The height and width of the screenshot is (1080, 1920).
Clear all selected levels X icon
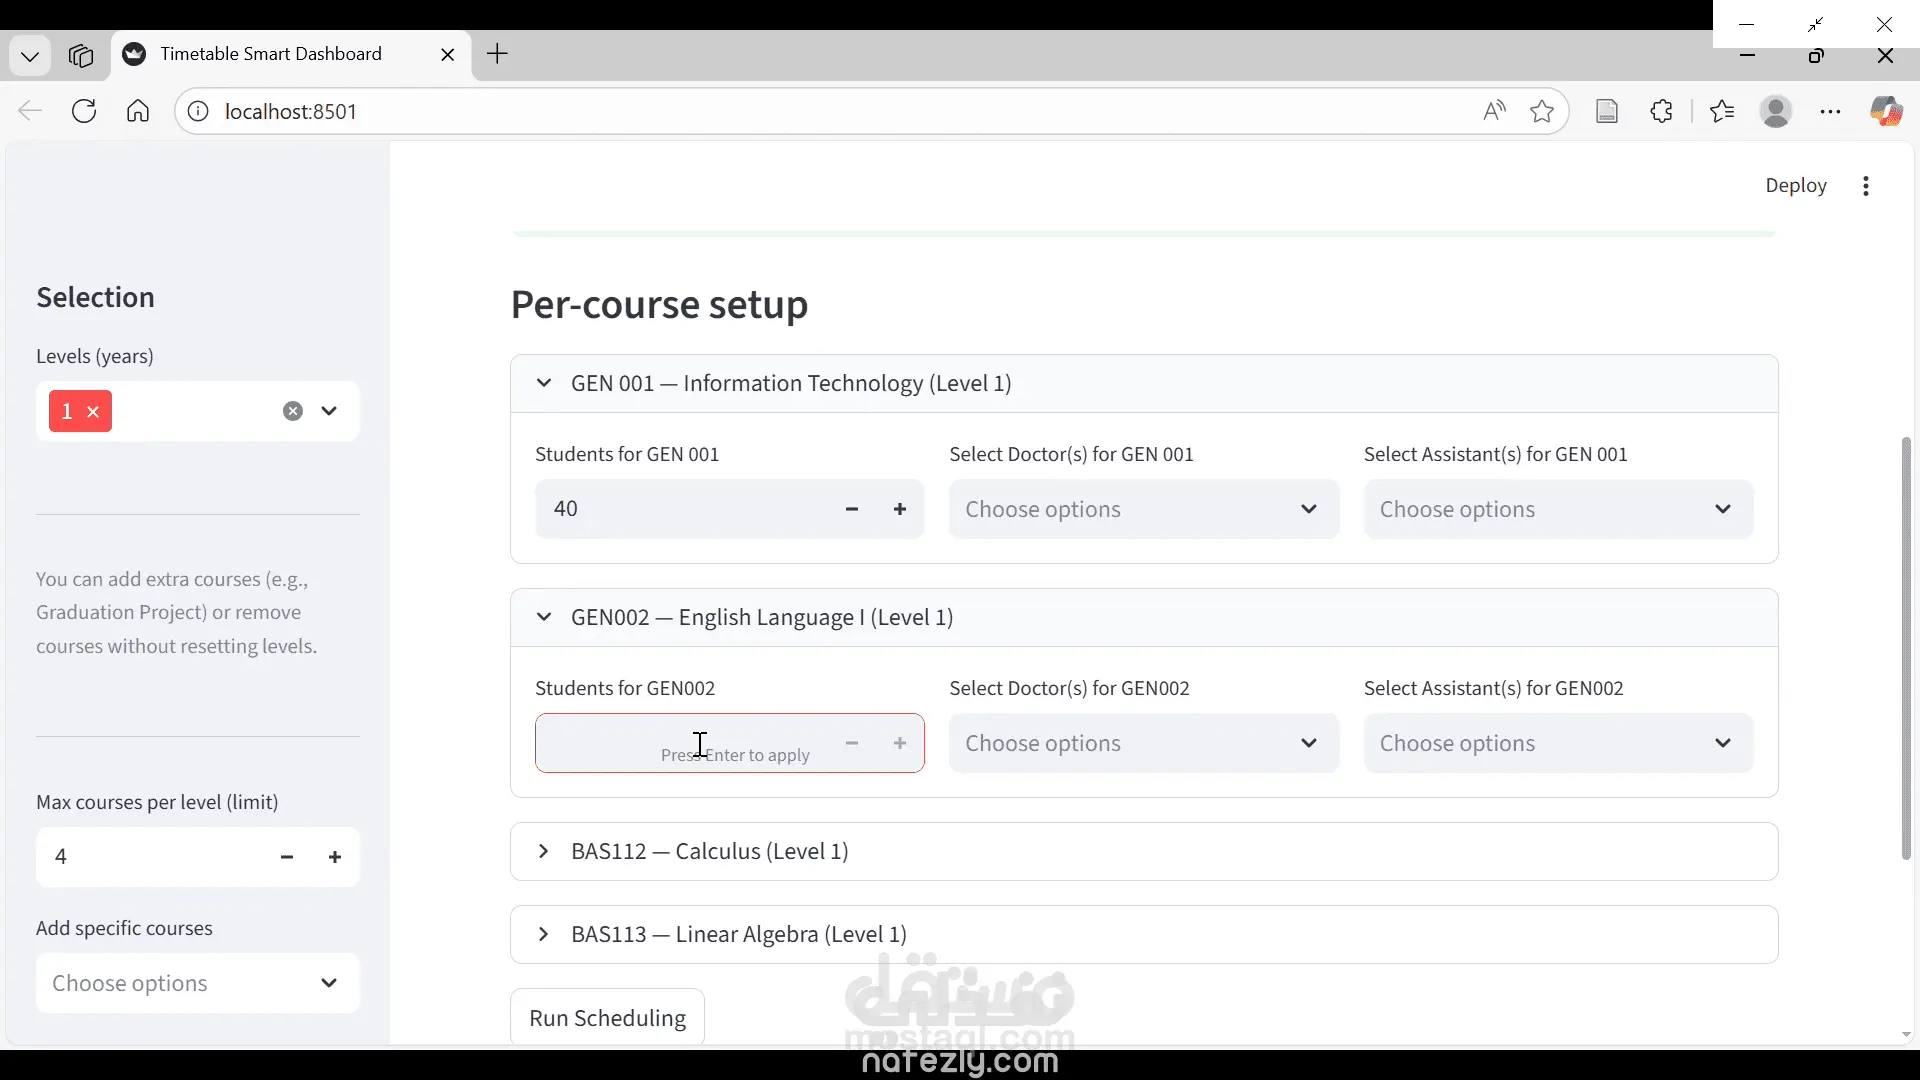click(292, 411)
